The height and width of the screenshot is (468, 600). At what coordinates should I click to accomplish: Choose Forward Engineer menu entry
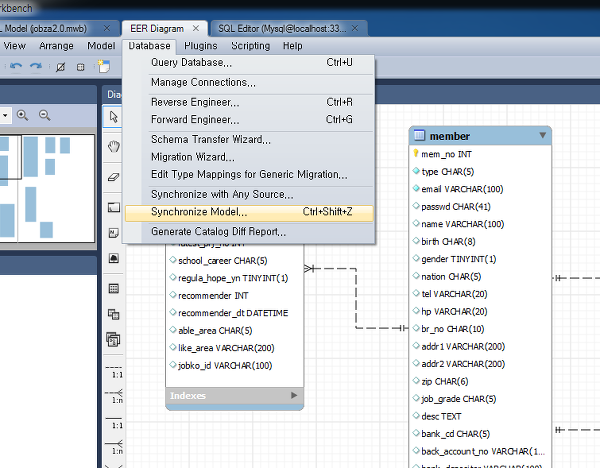249,119
